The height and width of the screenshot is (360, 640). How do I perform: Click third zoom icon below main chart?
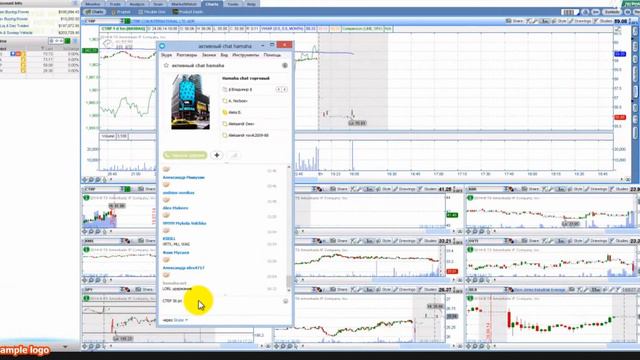point(98,180)
